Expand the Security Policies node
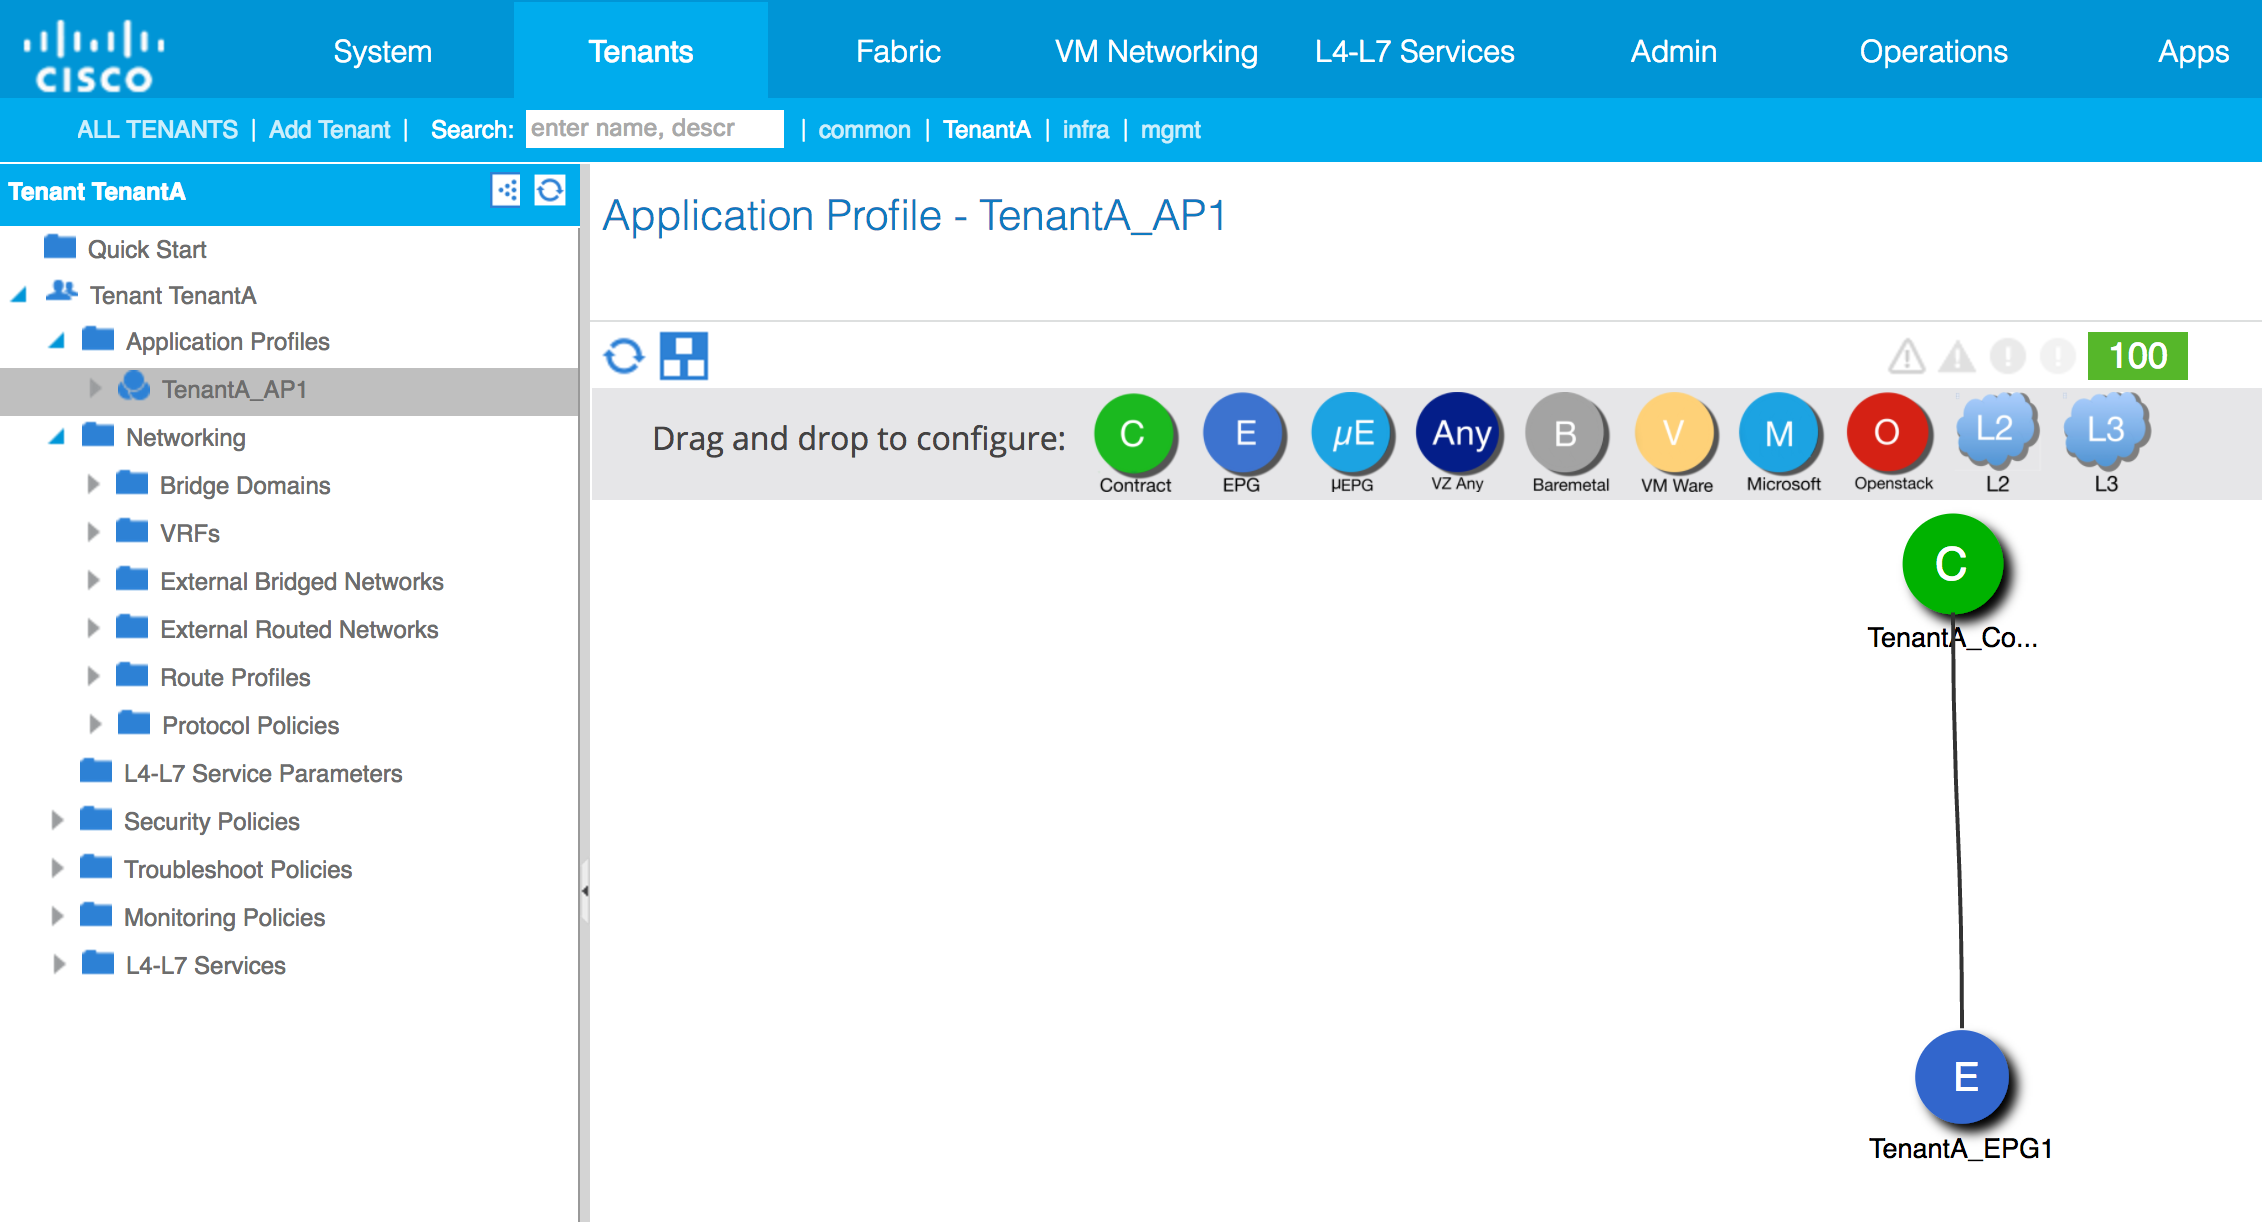This screenshot has height=1222, width=2262. (57, 820)
